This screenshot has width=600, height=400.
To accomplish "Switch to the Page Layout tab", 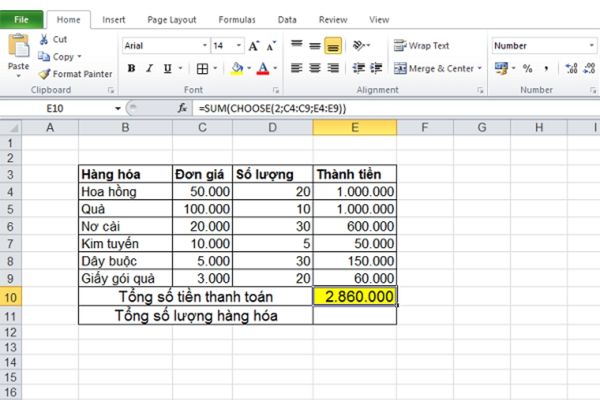I will [x=172, y=20].
